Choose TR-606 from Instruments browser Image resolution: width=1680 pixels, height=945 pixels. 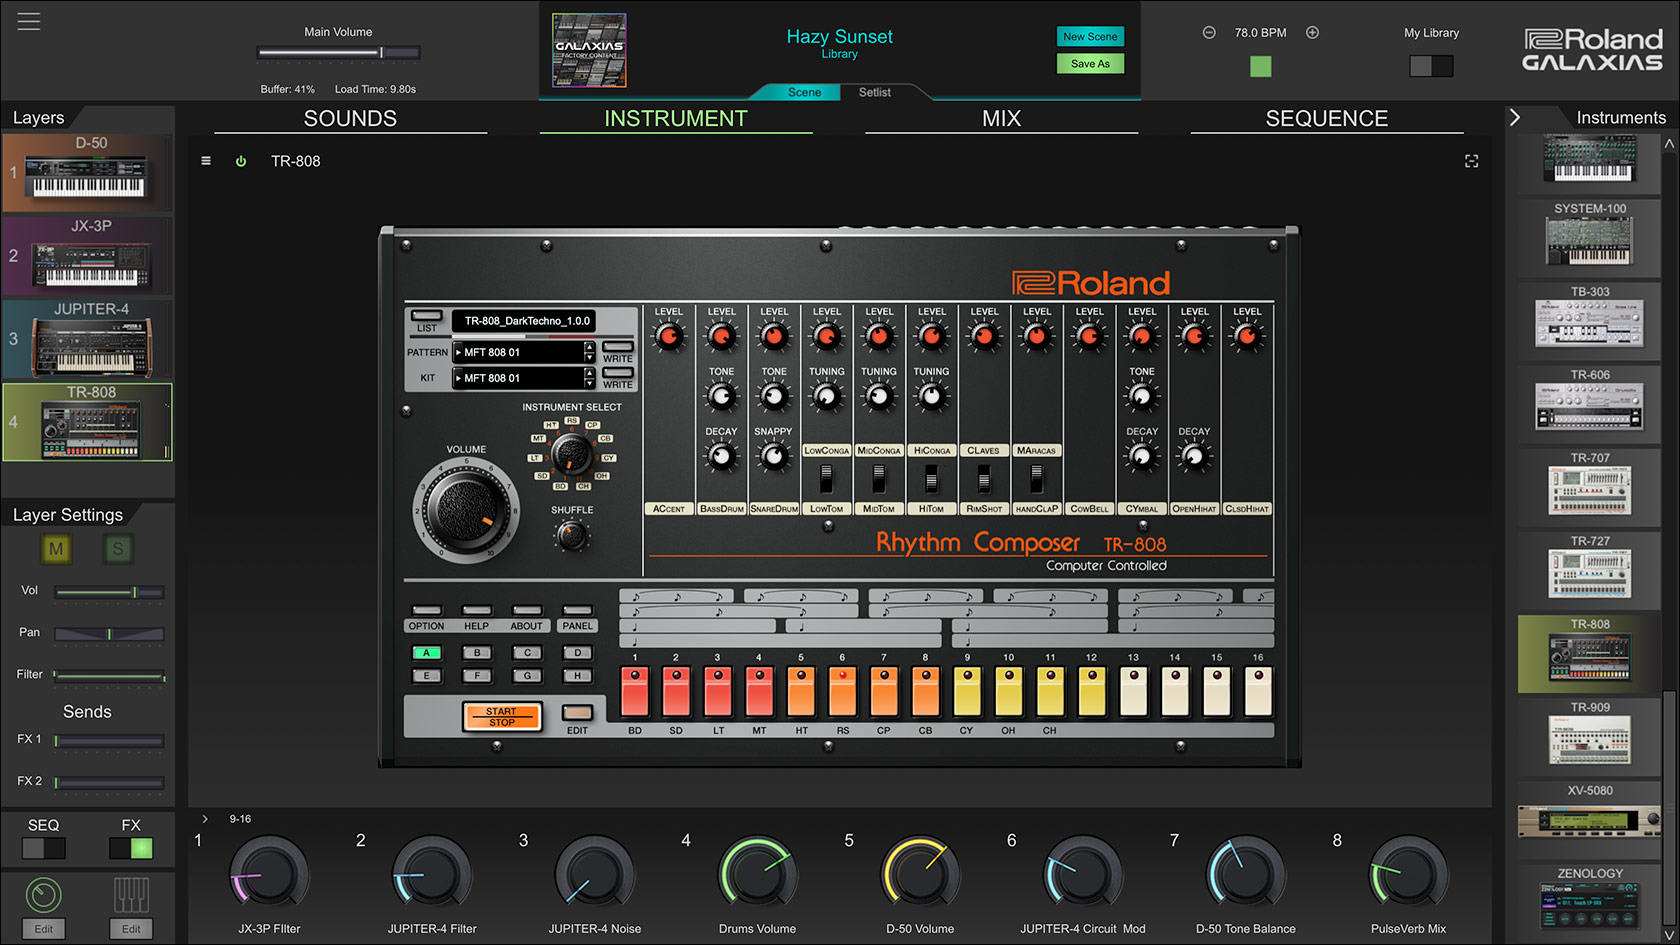[1590, 401]
